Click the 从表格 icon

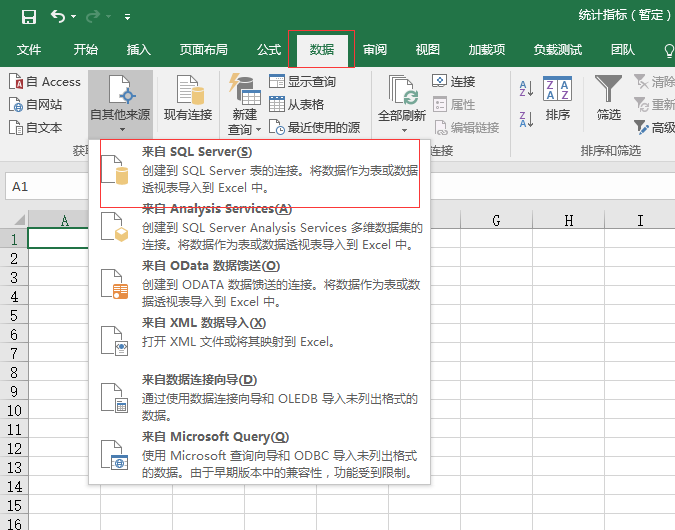click(277, 104)
